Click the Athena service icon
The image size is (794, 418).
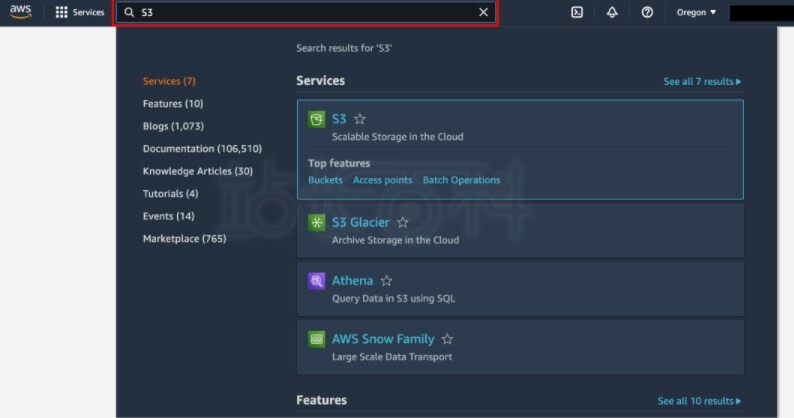316,281
